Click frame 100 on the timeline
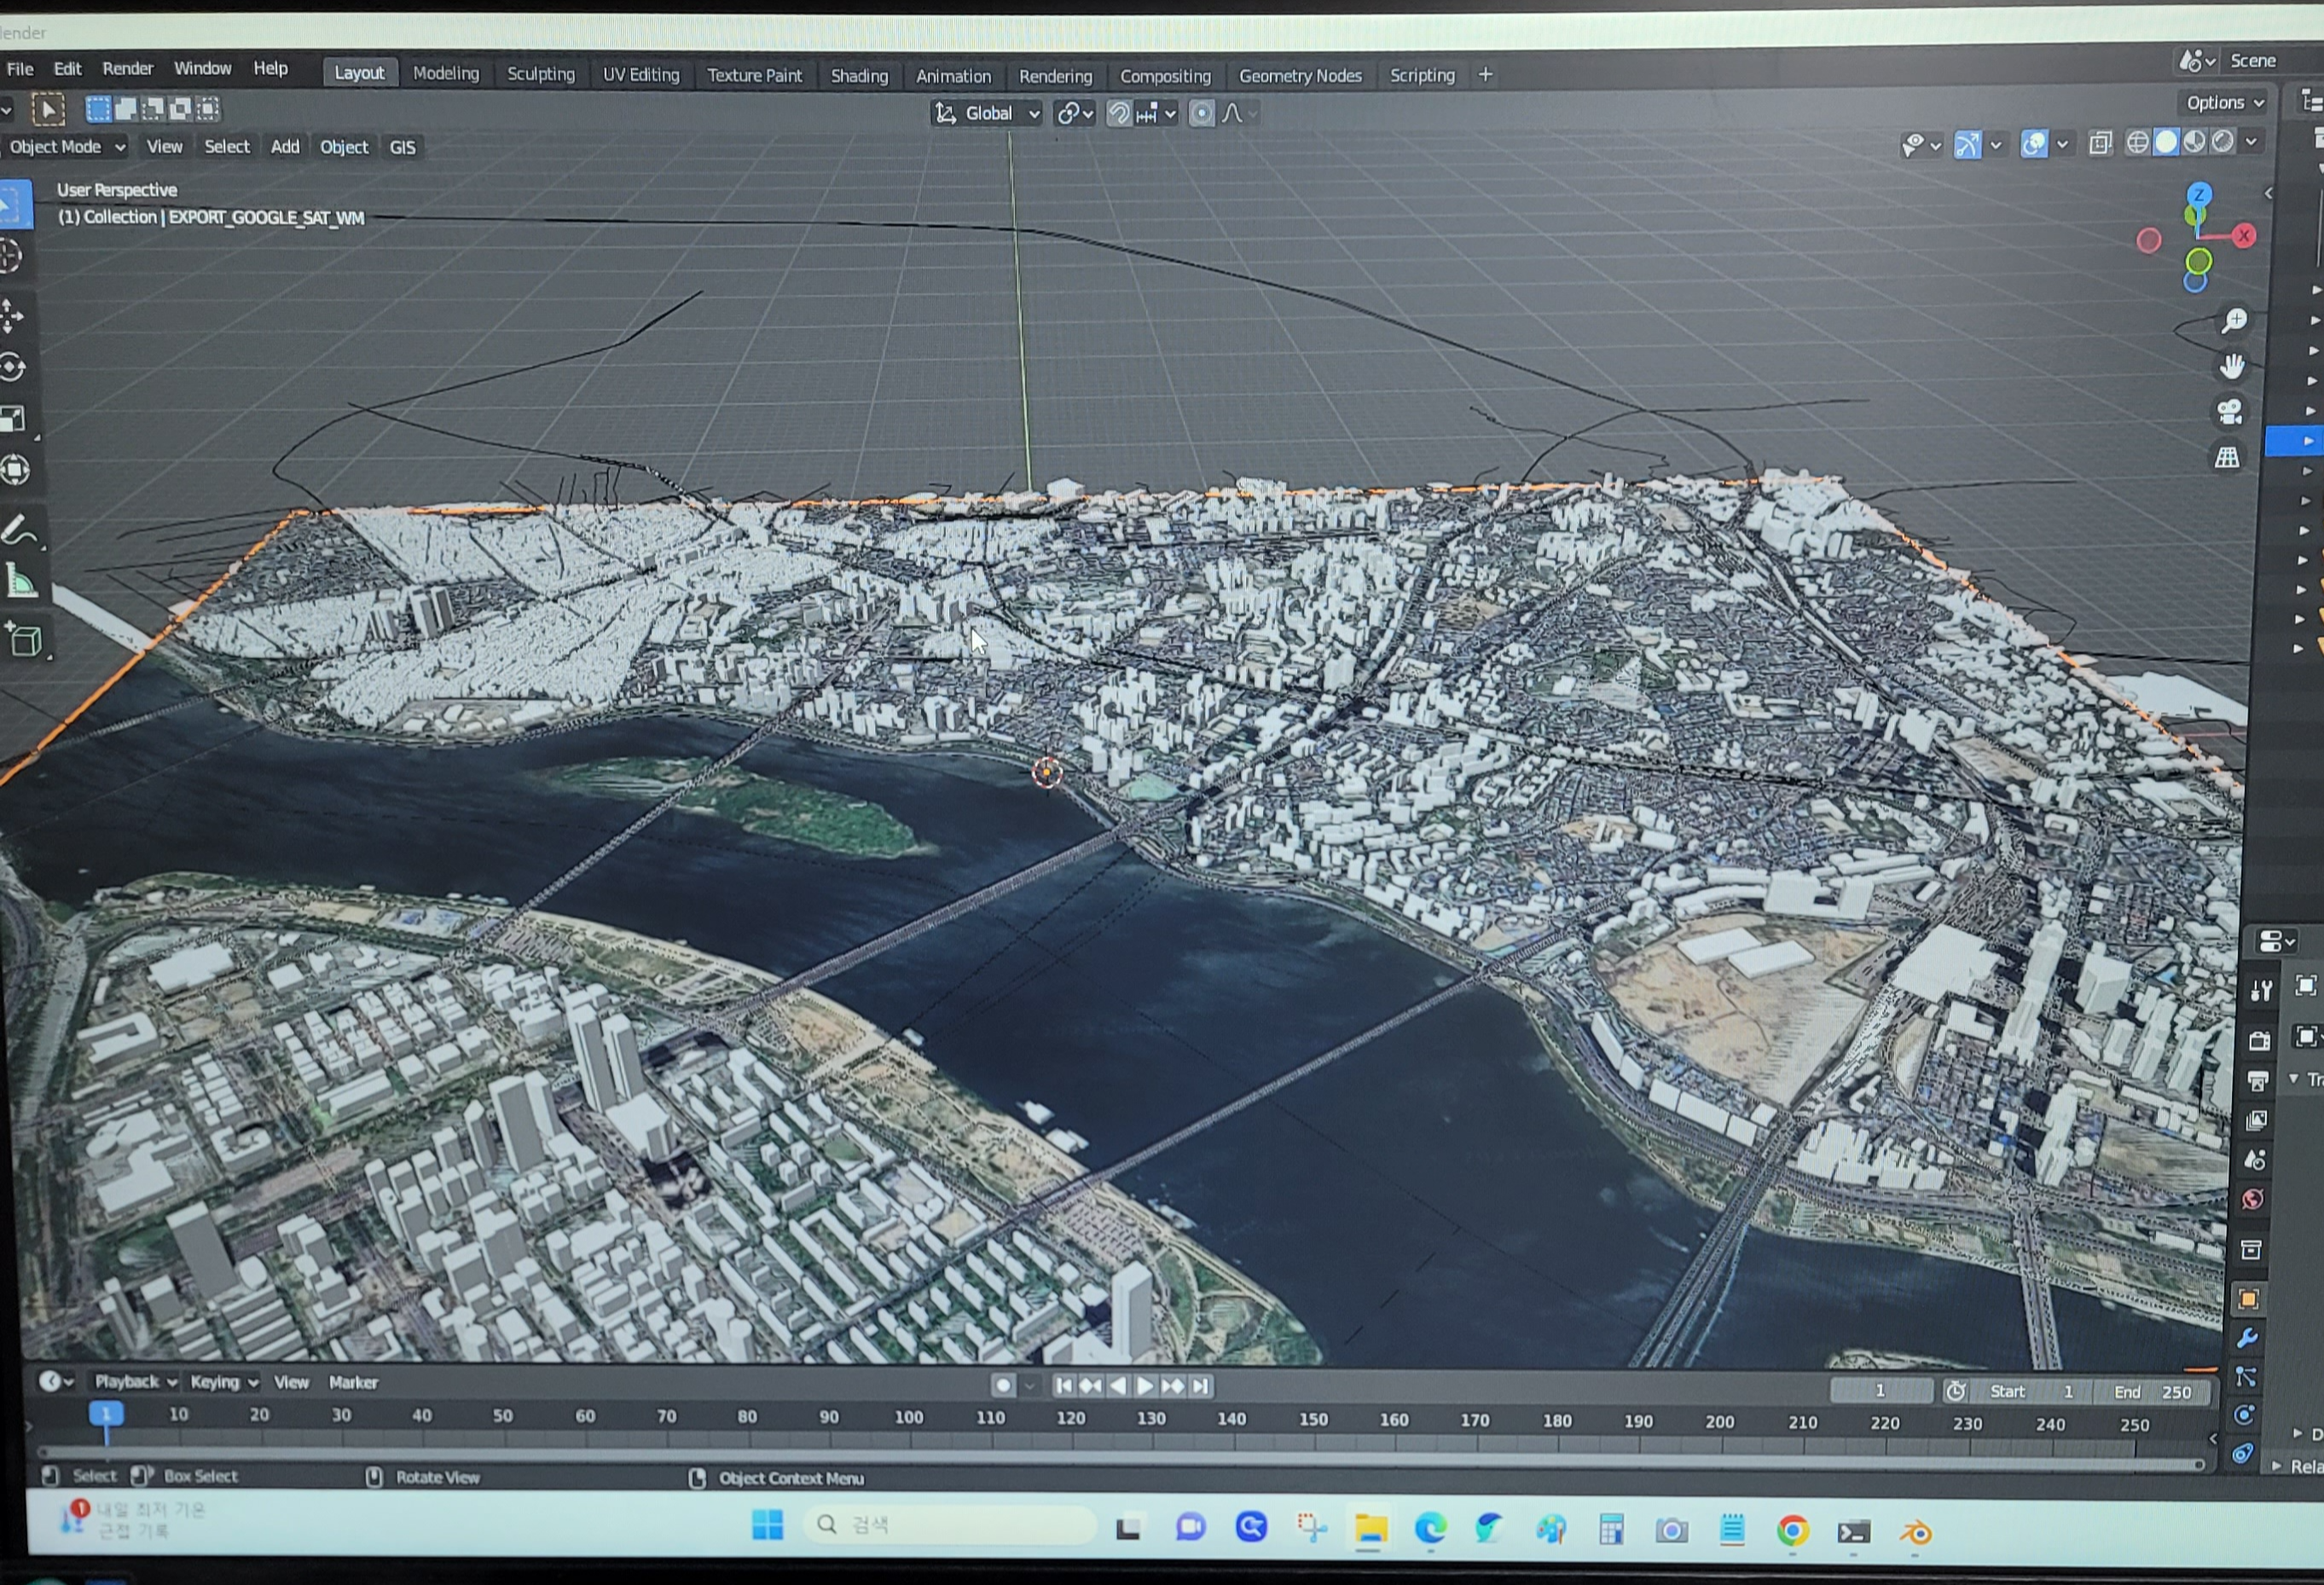This screenshot has width=2324, height=1585. click(908, 1417)
